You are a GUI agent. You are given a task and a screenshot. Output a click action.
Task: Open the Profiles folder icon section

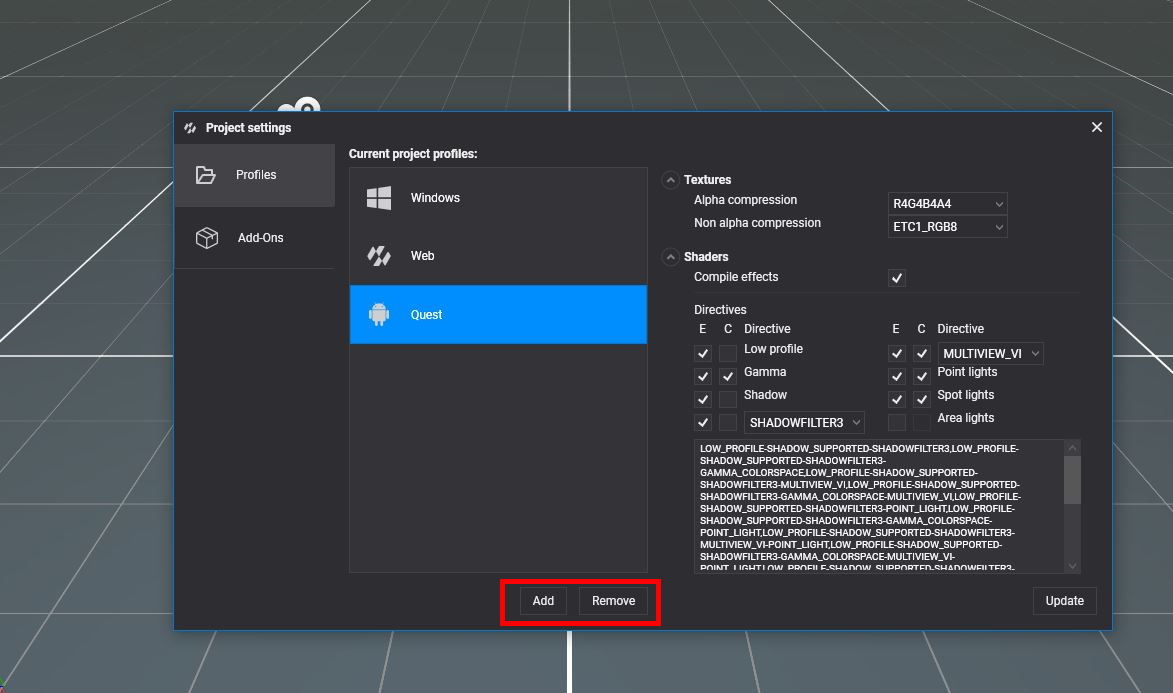206,175
